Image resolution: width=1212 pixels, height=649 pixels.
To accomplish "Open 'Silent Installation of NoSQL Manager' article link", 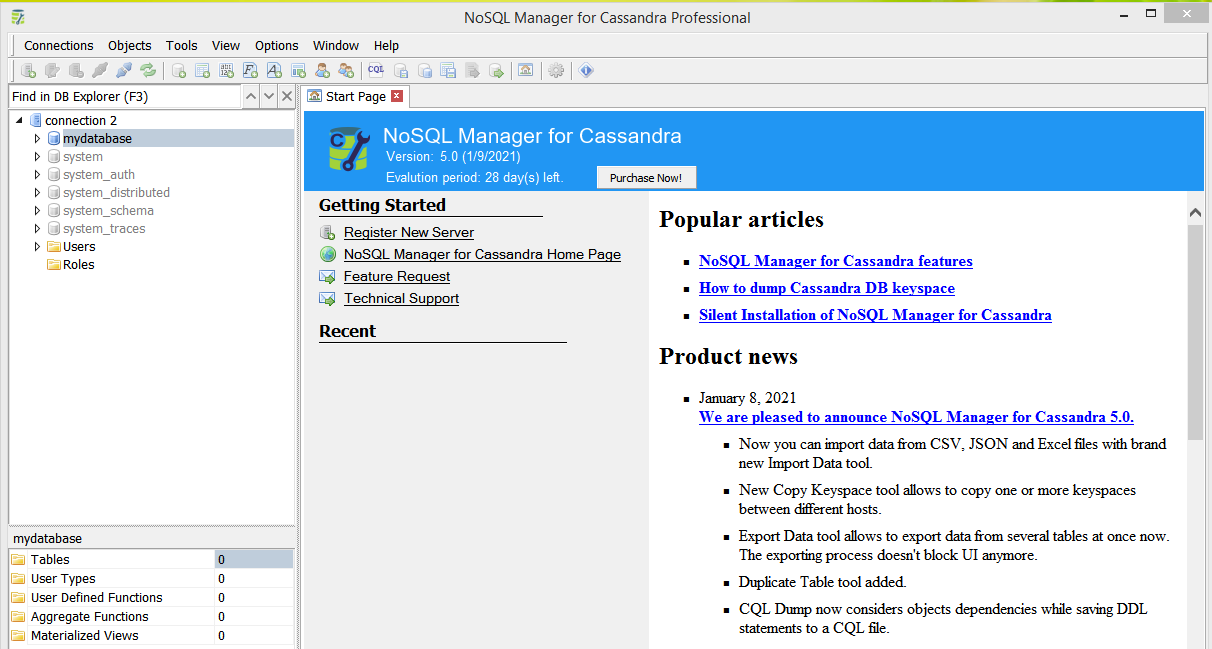I will click(x=875, y=315).
